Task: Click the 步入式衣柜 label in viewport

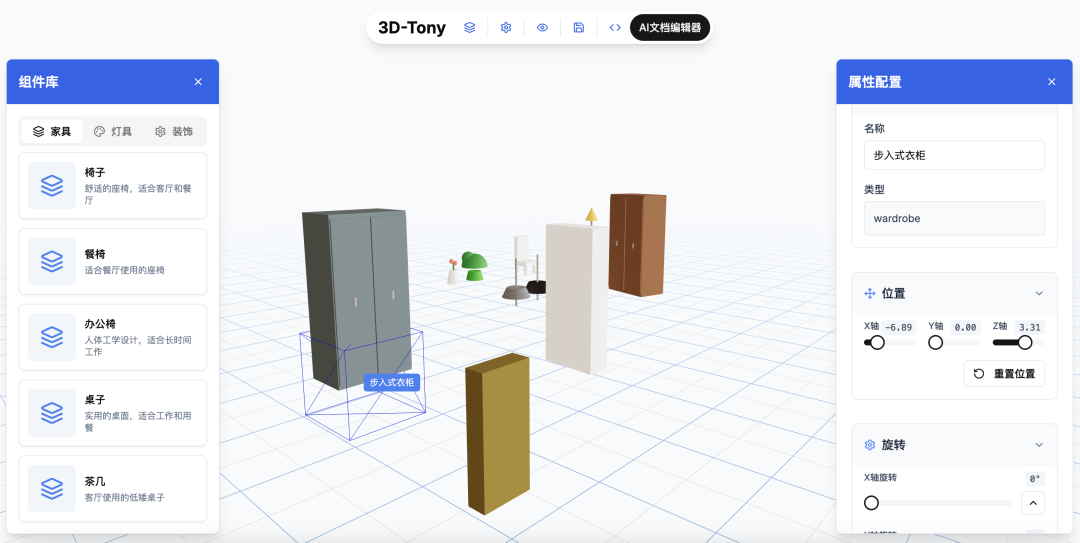Action: coord(392,382)
